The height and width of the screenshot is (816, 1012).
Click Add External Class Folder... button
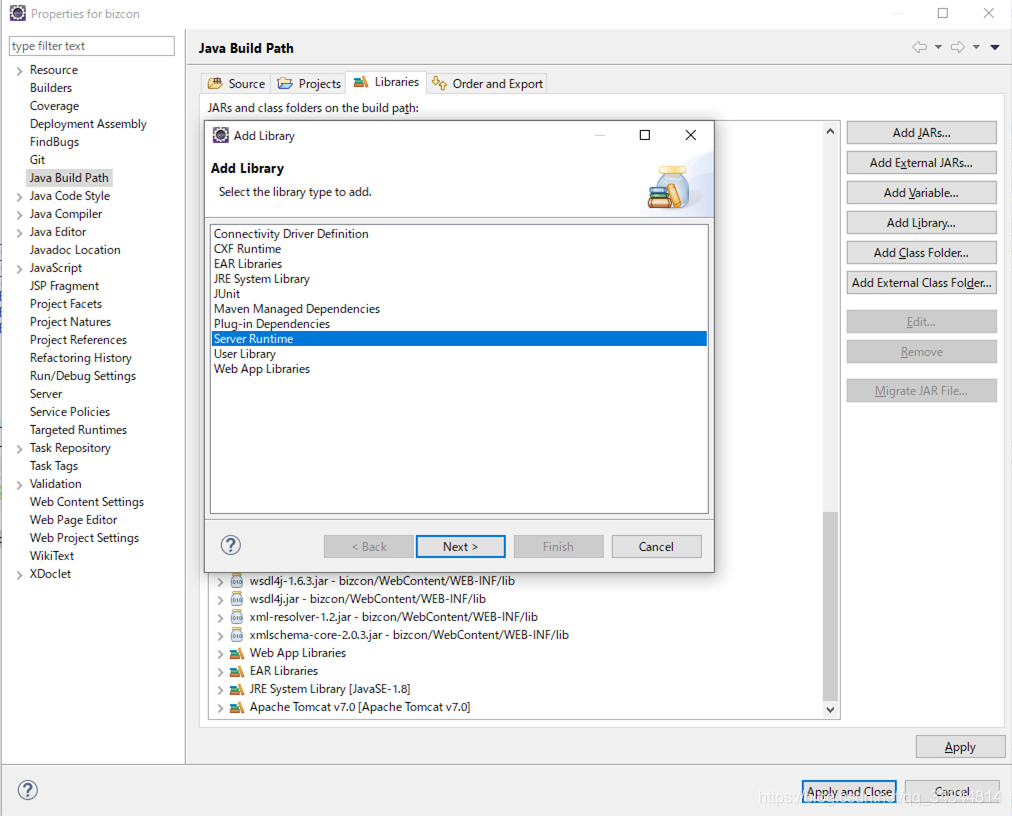point(922,283)
